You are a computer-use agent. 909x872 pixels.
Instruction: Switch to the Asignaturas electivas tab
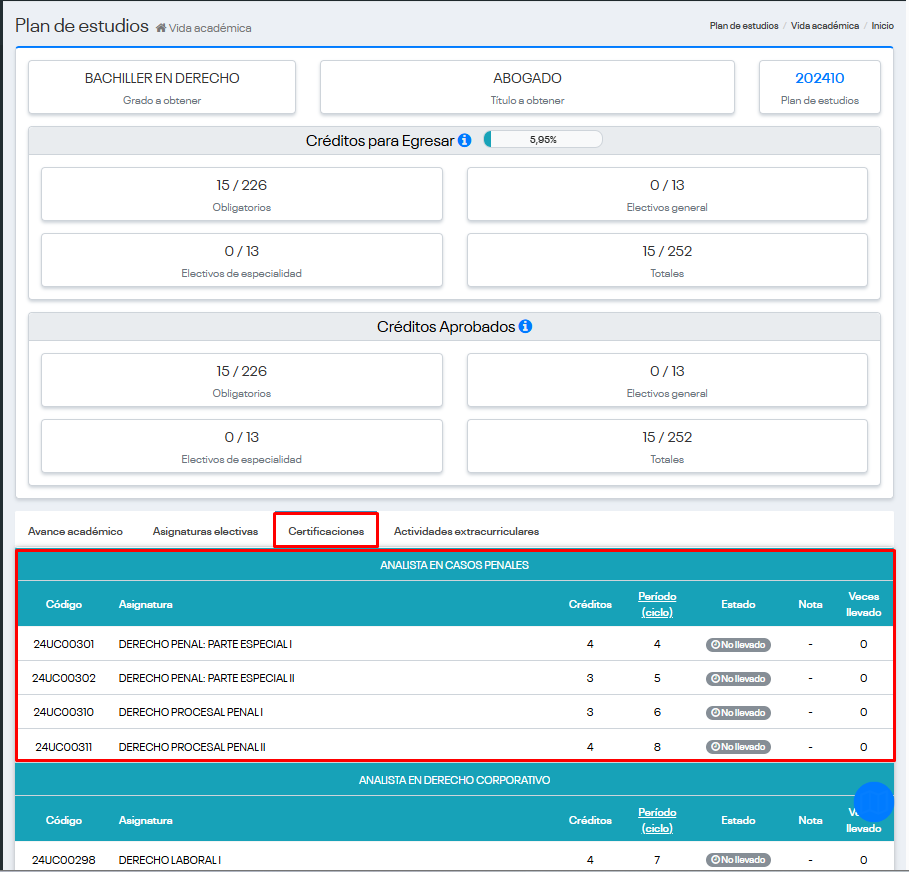point(205,531)
